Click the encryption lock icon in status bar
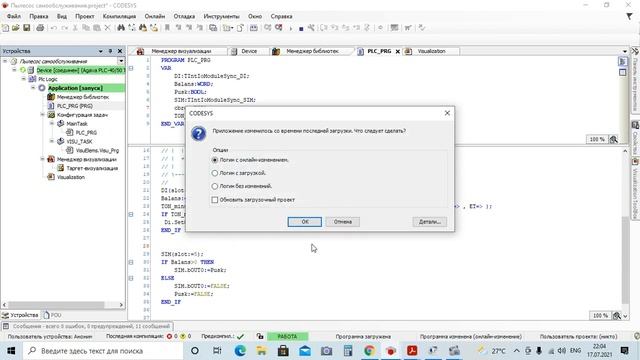This screenshot has height=360, width=640. pos(260,336)
